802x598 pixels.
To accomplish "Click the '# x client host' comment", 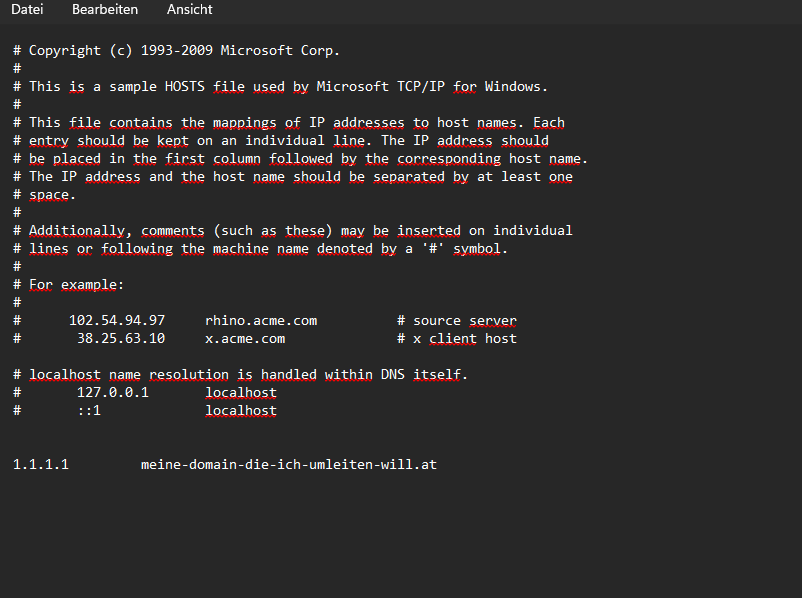I will 457,339.
